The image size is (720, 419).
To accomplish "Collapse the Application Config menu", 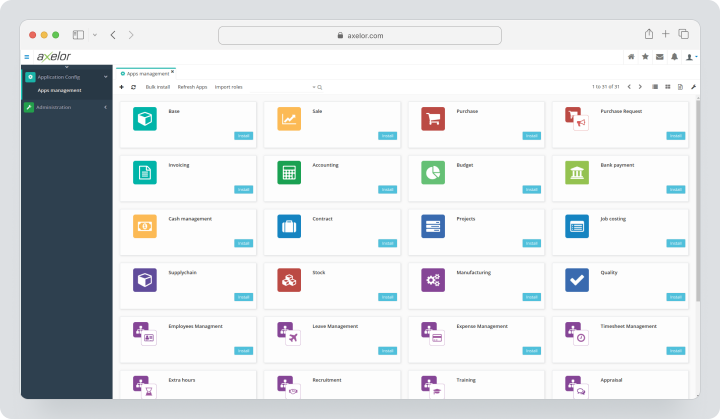I will 106,77.
